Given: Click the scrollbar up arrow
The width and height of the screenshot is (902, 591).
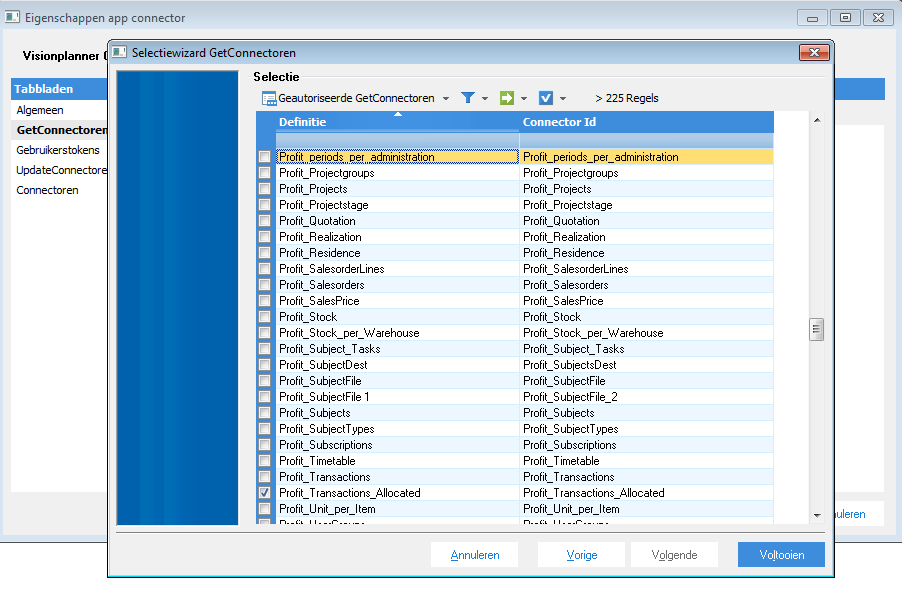Looking at the screenshot, I should click(x=817, y=120).
